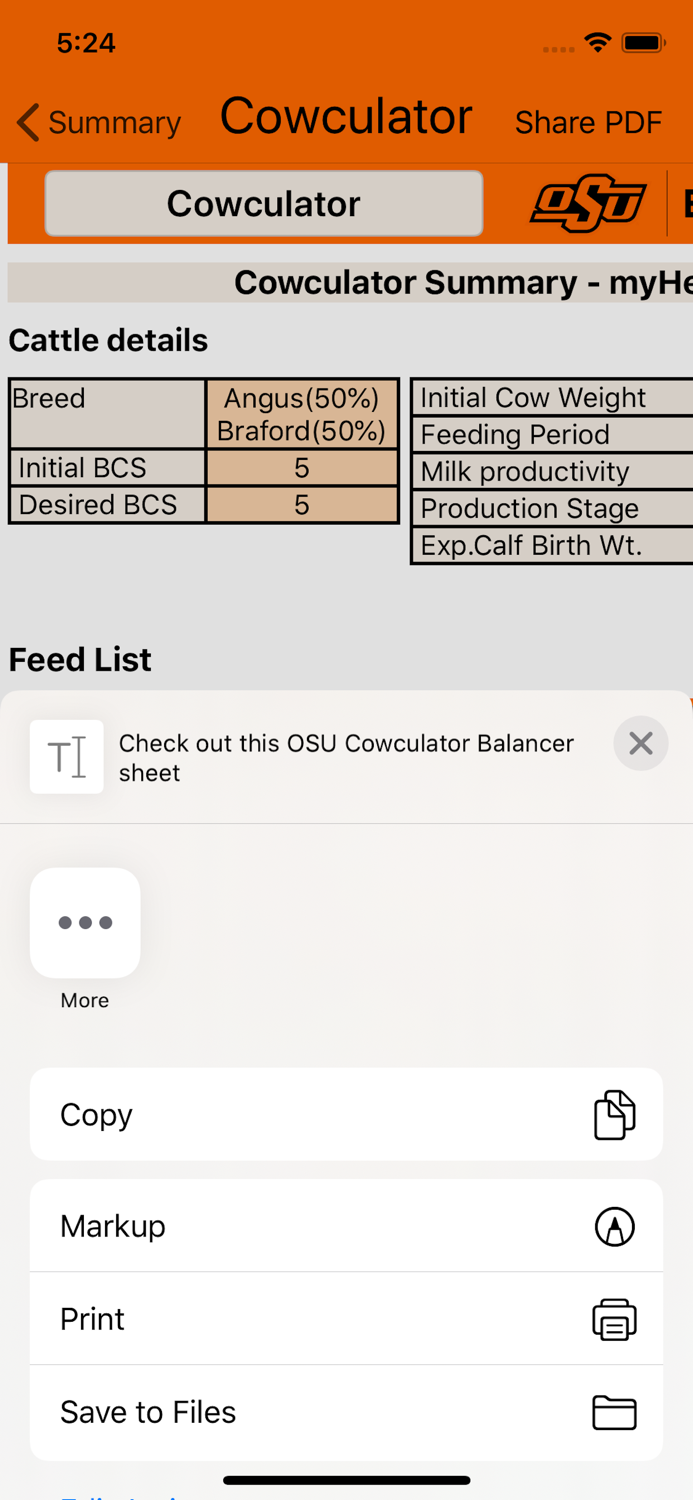This screenshot has width=693, height=1500.
Task: Tap the Markup pen icon
Action: click(614, 1226)
